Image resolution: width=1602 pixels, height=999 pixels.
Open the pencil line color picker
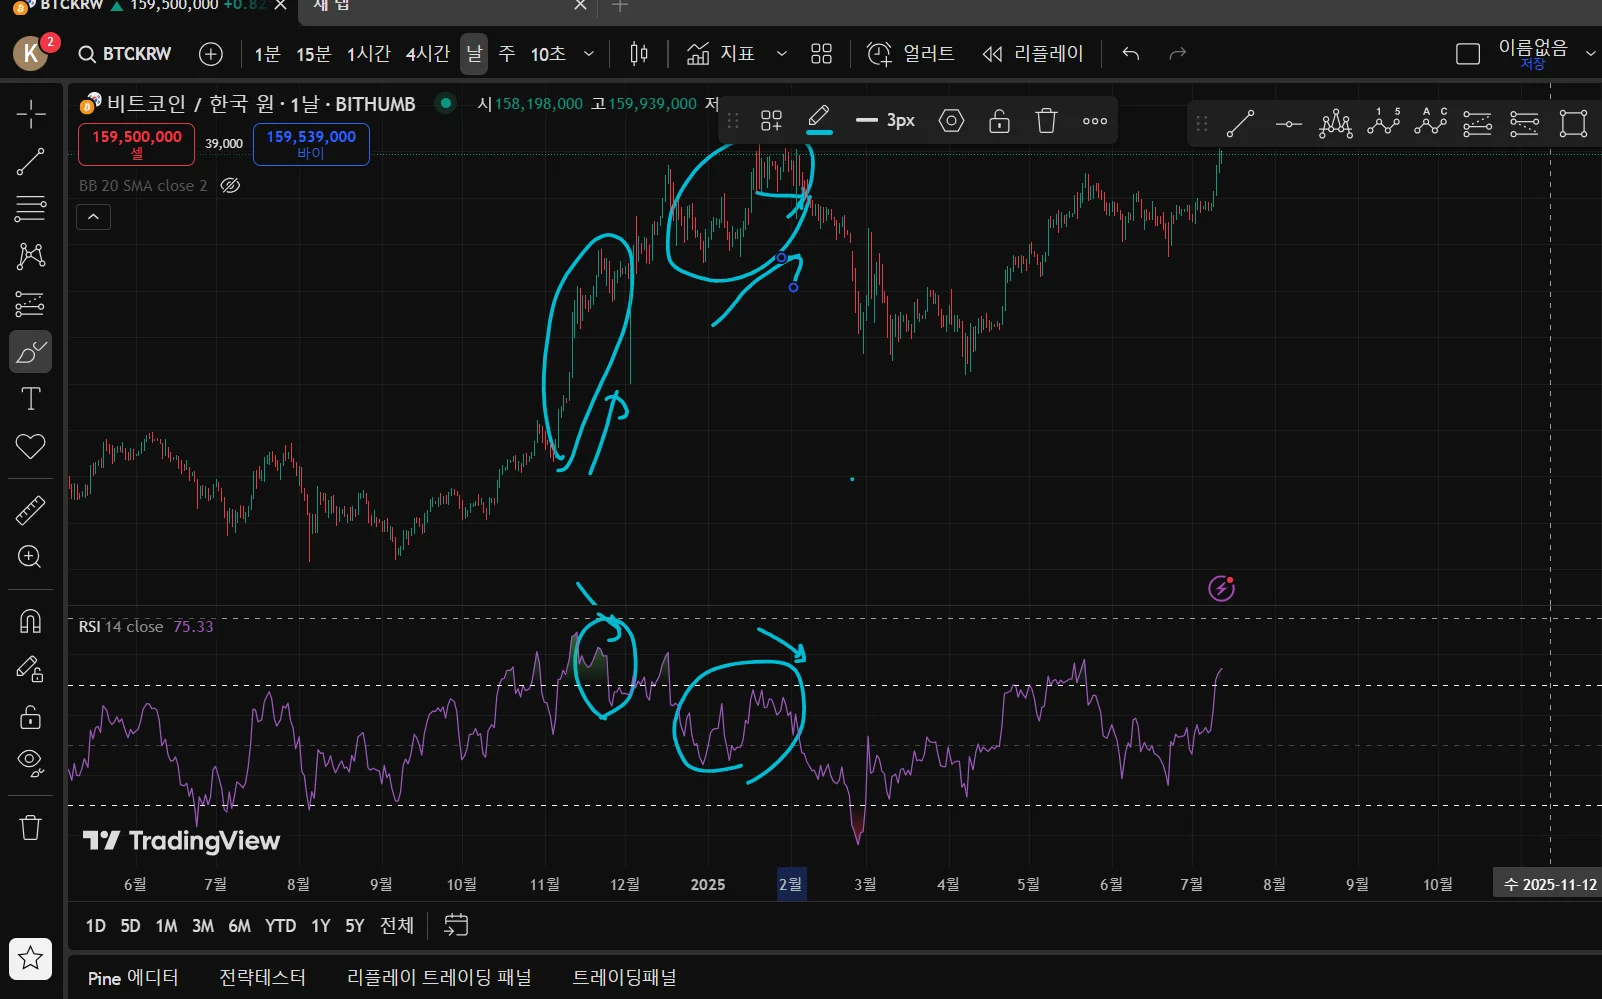819,121
